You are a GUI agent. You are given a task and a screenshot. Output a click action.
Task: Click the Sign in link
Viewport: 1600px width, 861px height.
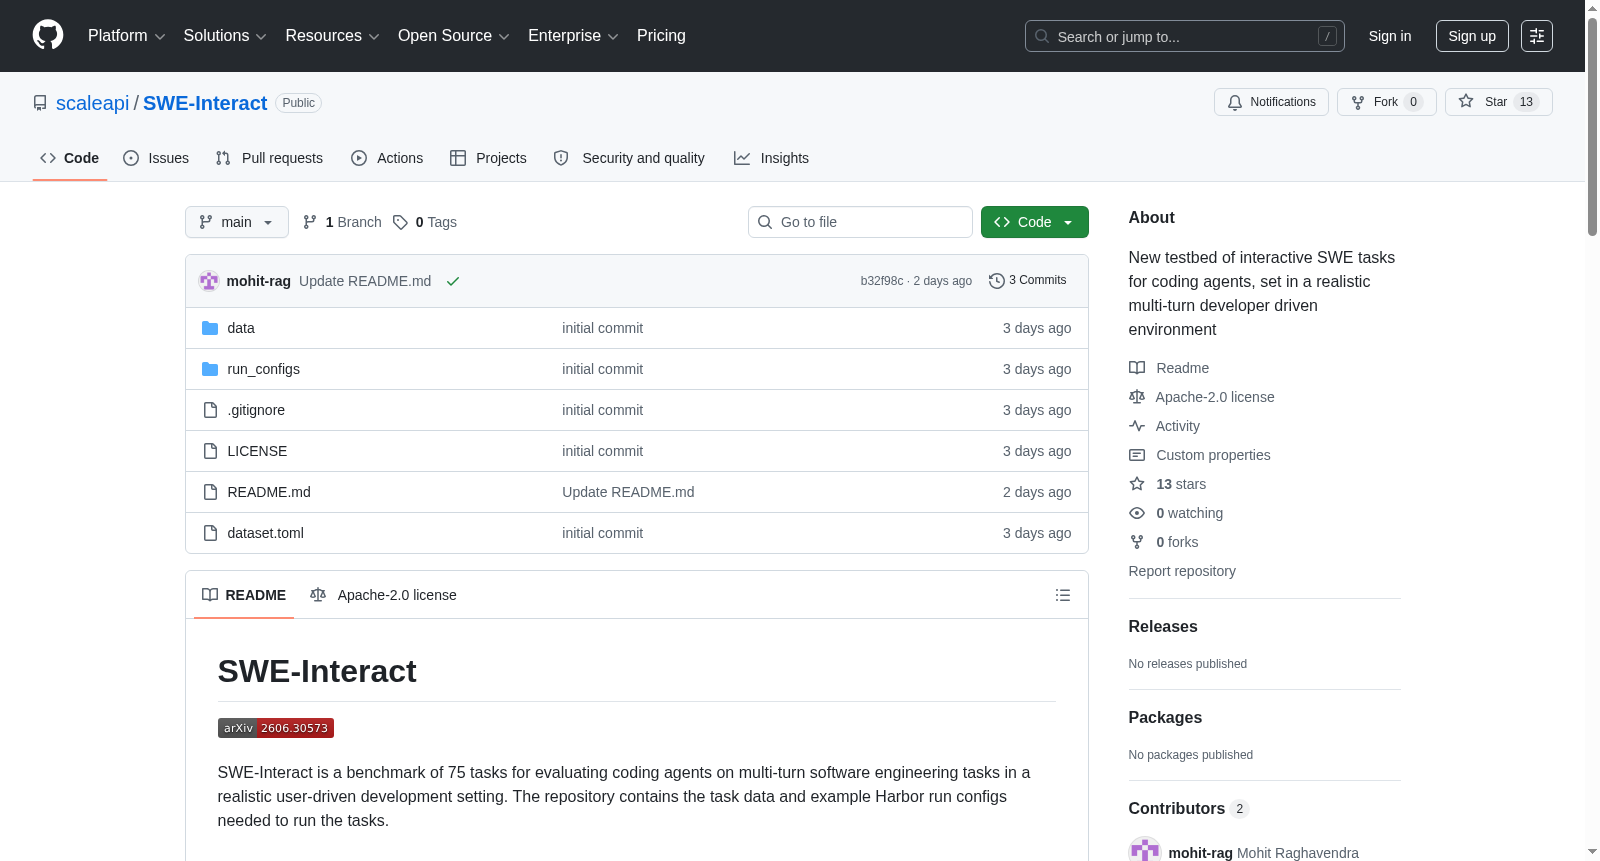(x=1390, y=36)
